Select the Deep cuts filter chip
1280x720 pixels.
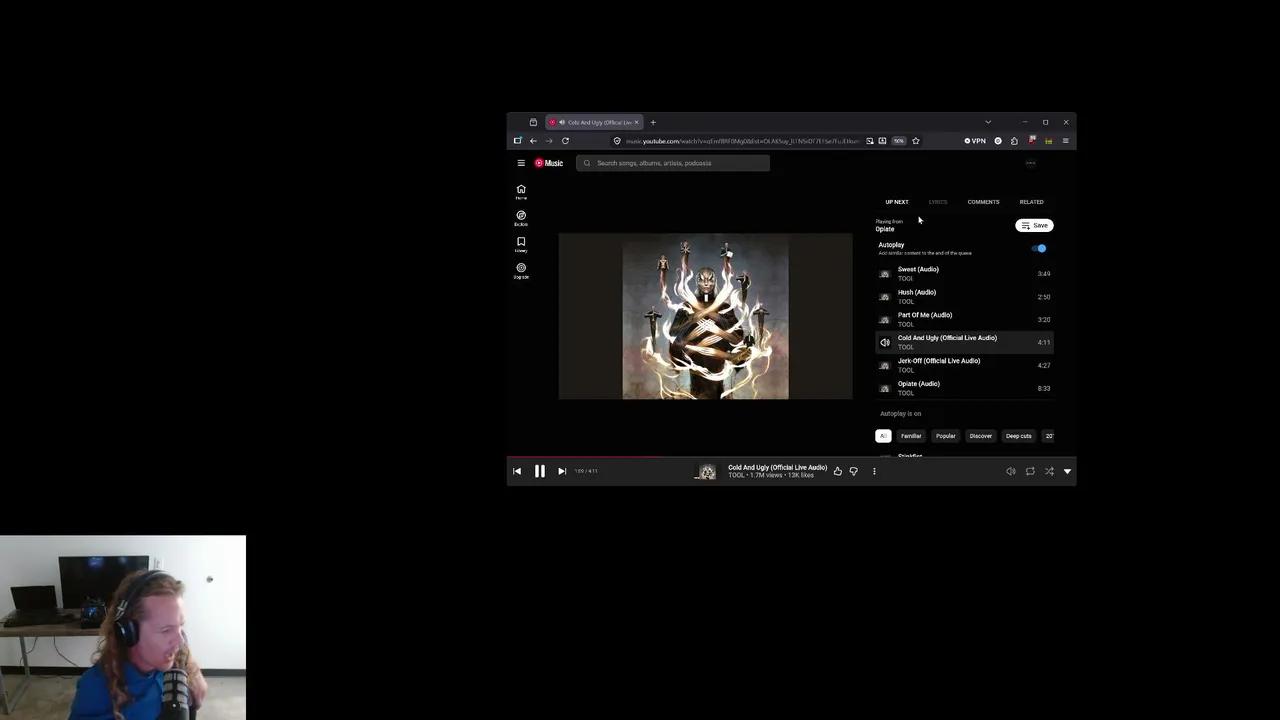(x=1019, y=436)
